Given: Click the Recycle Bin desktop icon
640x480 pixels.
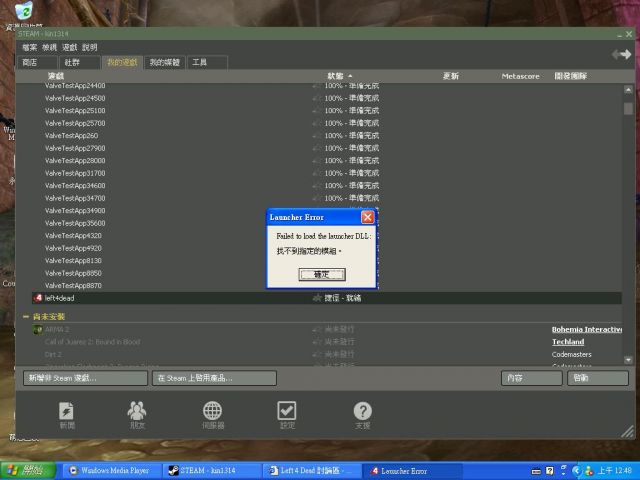Looking at the screenshot, I should click(22, 12).
